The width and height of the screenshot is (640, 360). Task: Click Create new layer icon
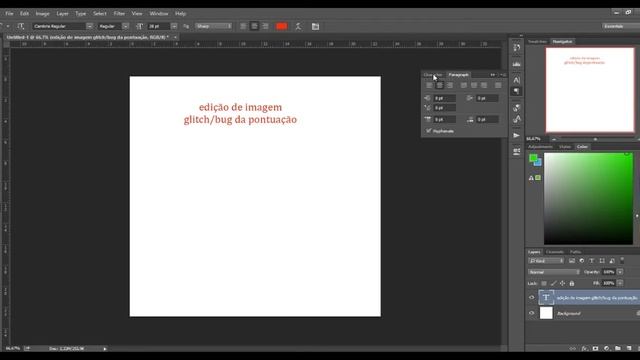[x=629, y=349]
